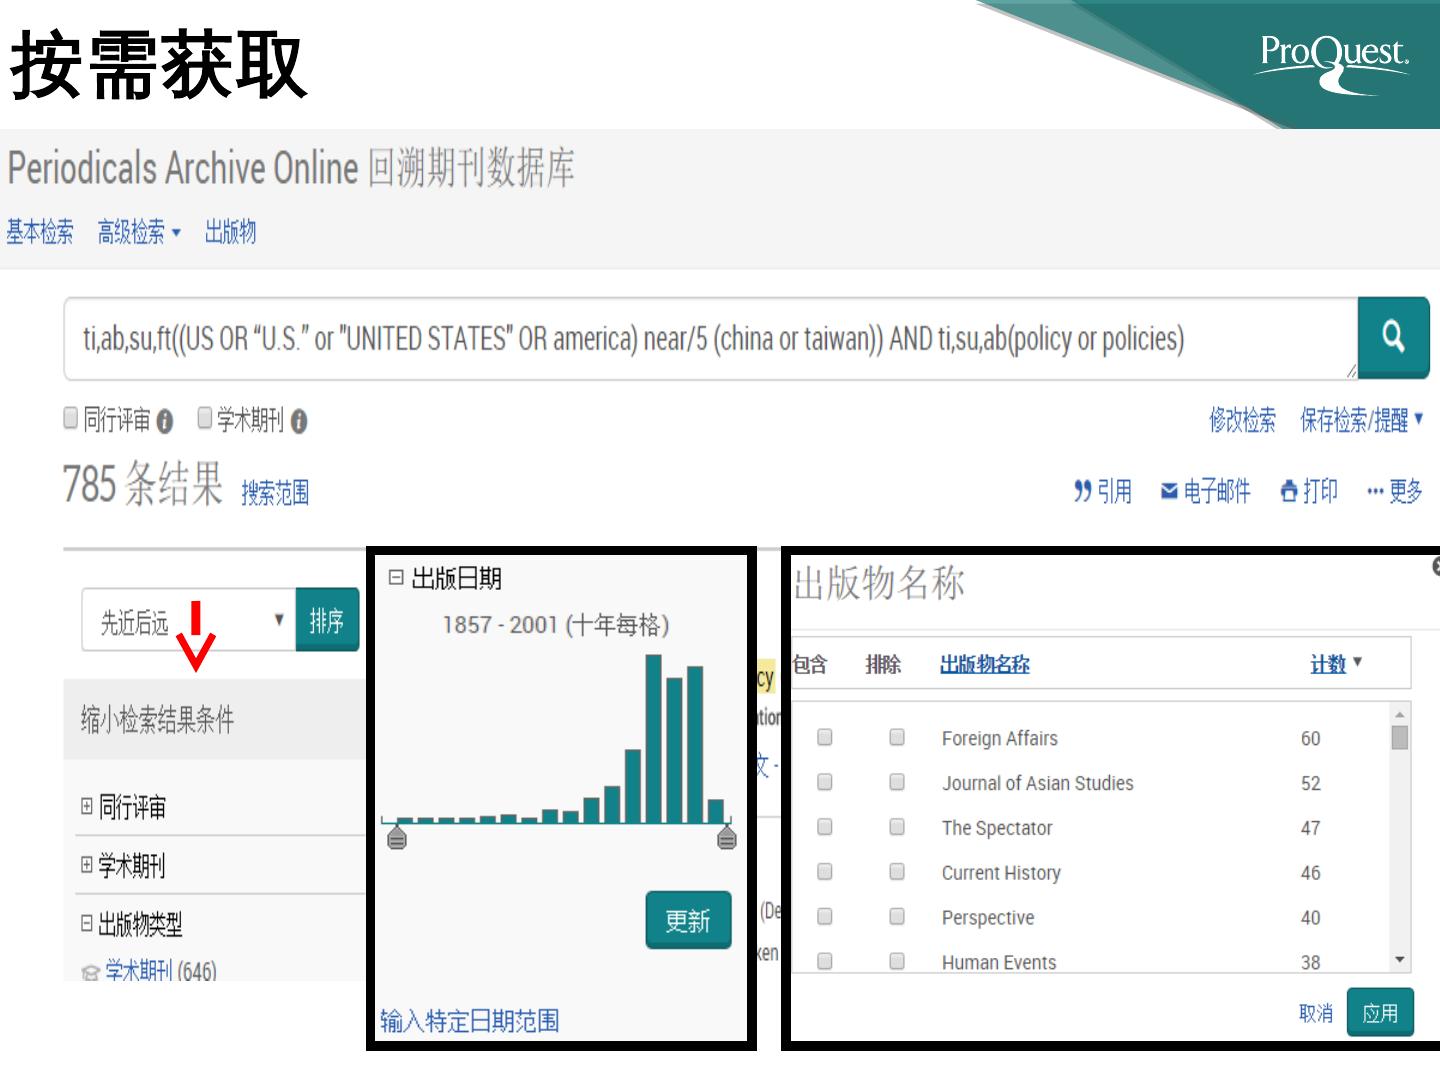Check exclude box for Current History
This screenshot has width=1440, height=1080.
(897, 872)
